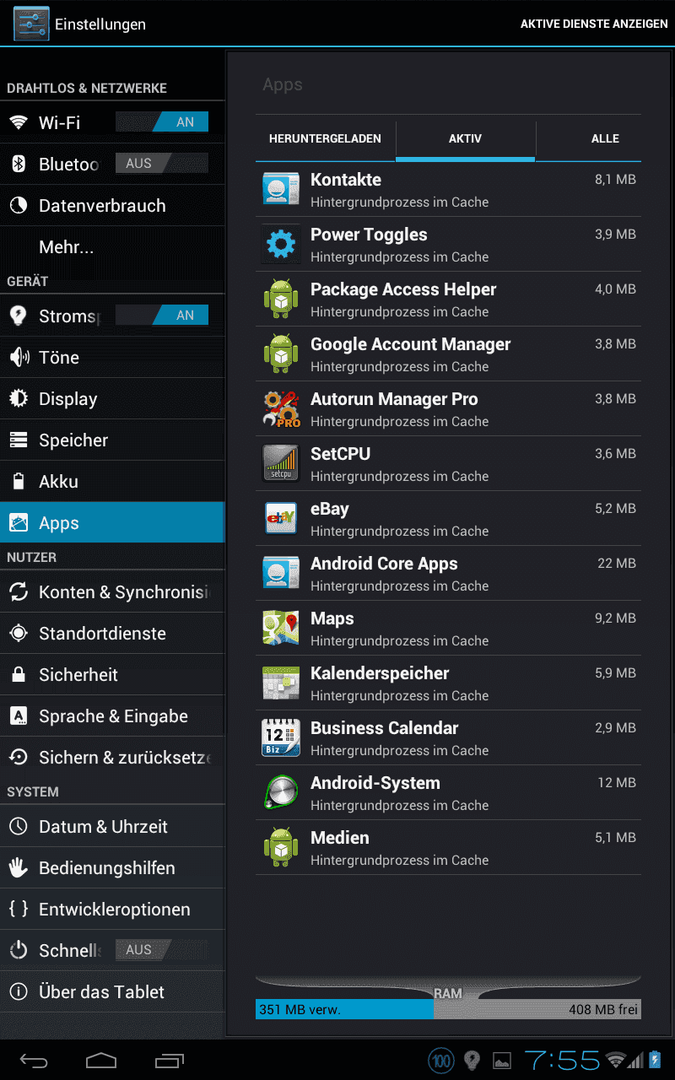This screenshot has height=1080, width=675.
Task: Select the Medien 5,1 MB row
Action: pyautogui.click(x=448, y=847)
